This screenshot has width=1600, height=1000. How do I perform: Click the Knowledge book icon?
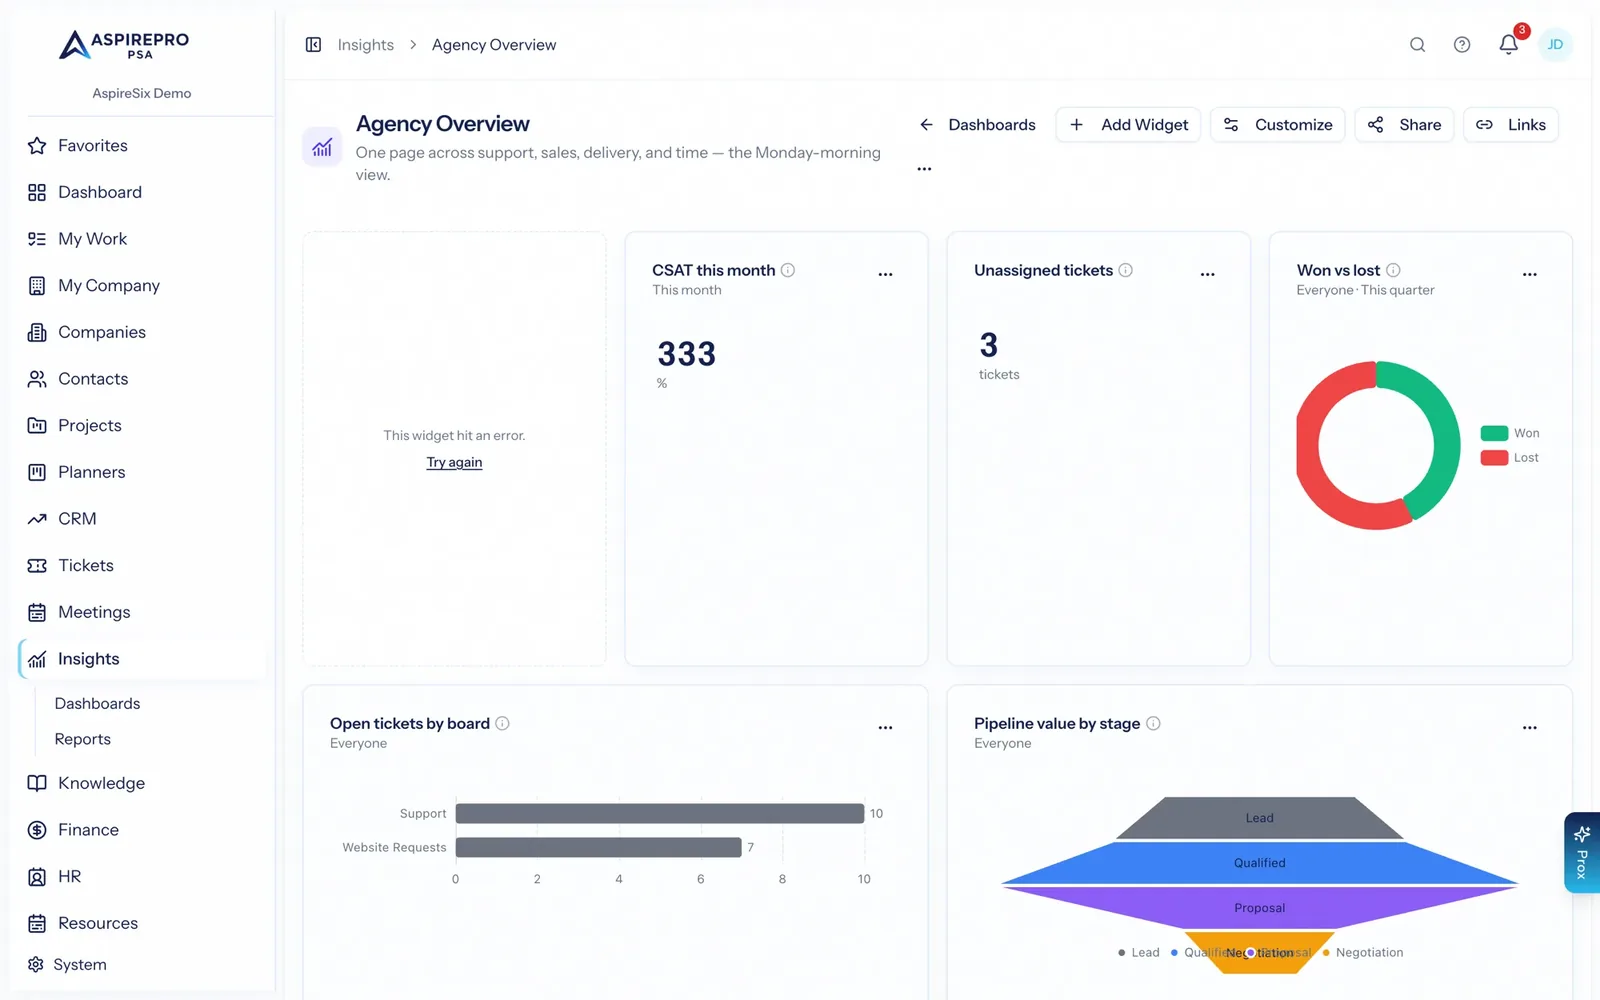[37, 783]
